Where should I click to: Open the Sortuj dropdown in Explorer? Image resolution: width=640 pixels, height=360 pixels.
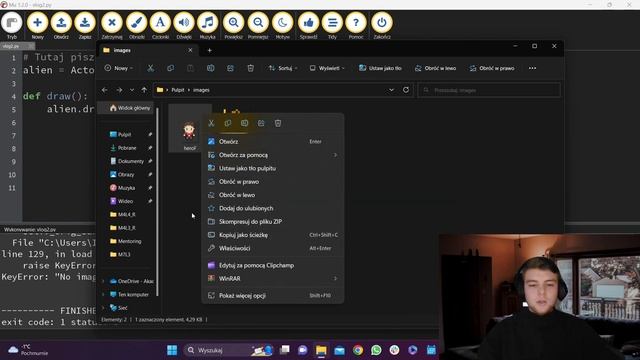click(282, 68)
